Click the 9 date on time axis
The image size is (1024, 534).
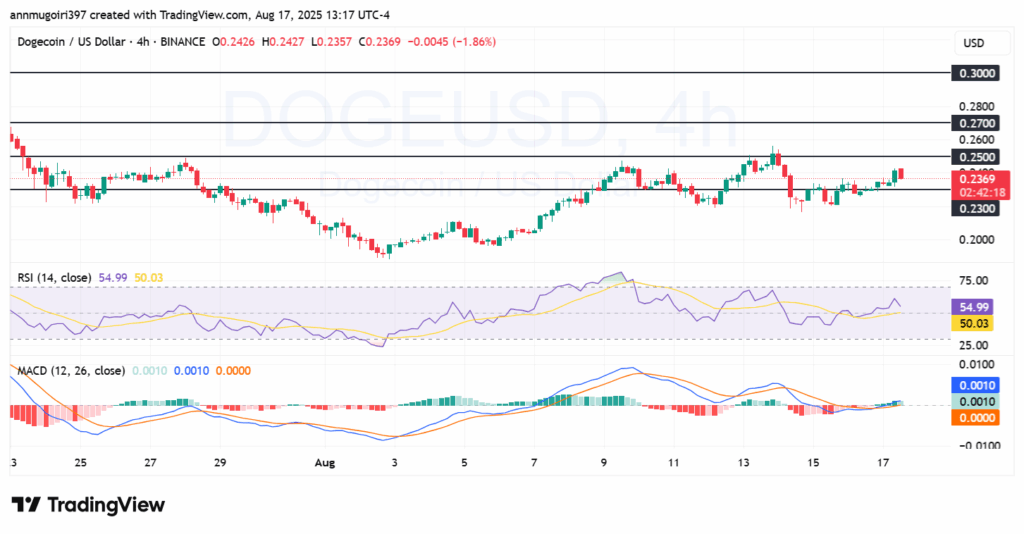click(x=603, y=463)
